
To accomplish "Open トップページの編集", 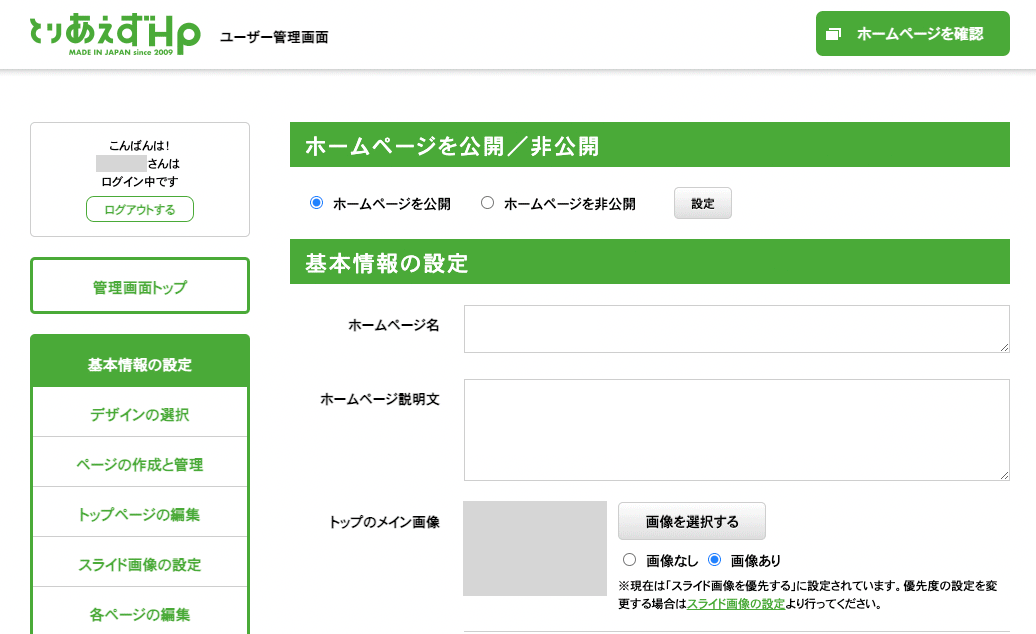I will tap(139, 511).
